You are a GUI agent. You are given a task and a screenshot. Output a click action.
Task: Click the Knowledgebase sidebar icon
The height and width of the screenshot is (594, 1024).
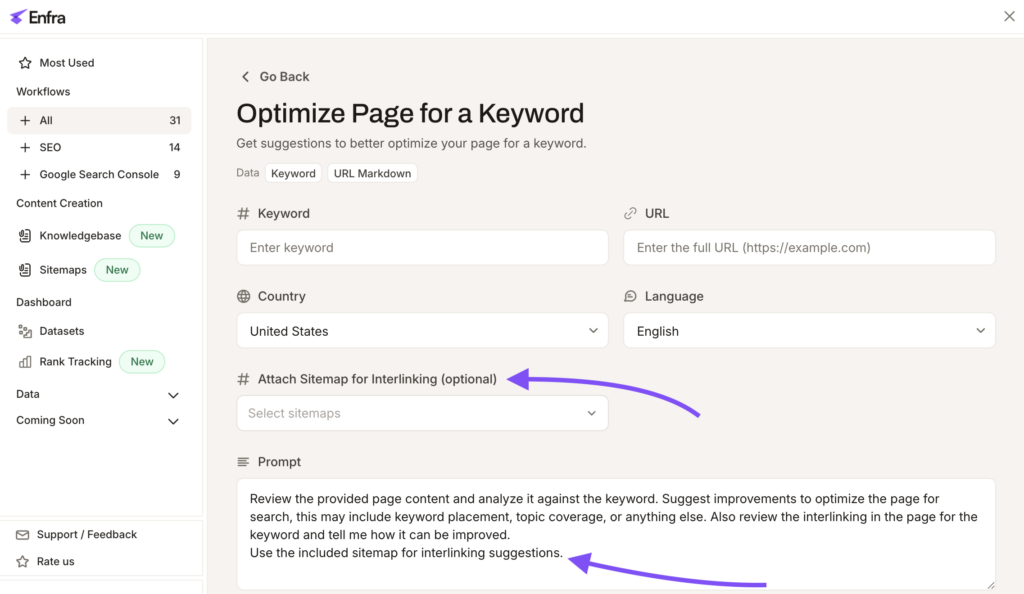point(25,236)
